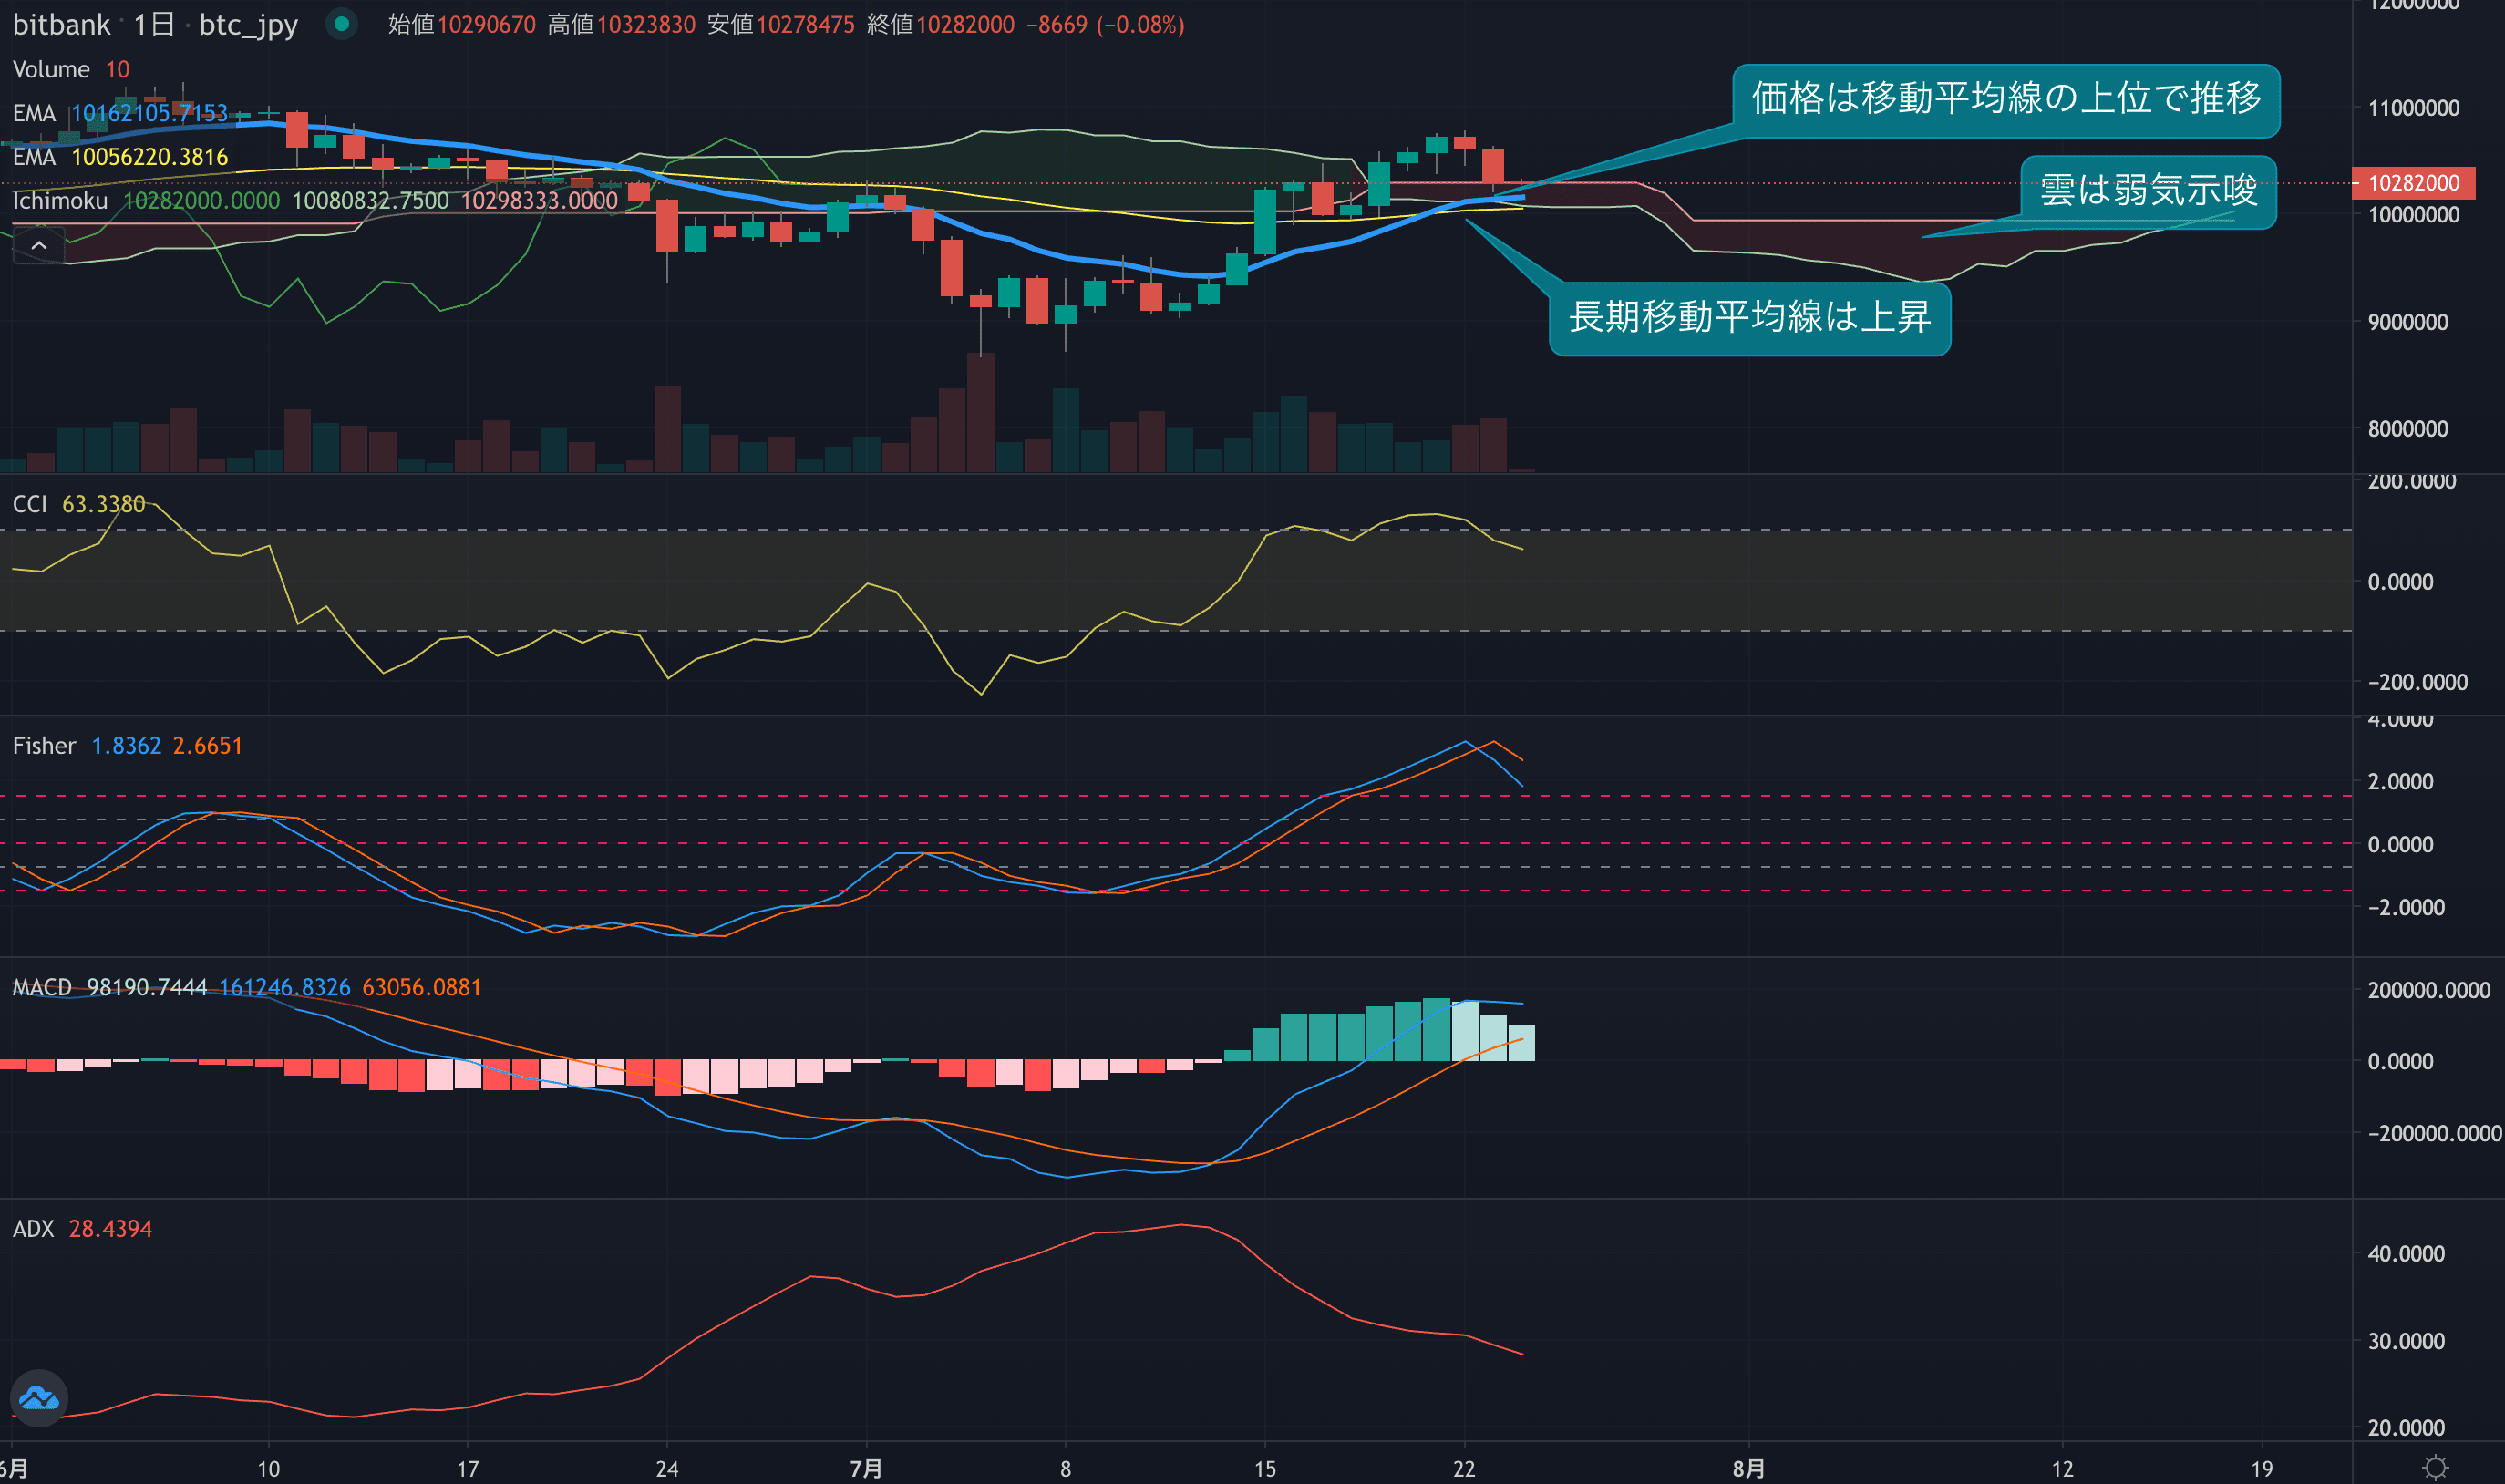
Task: Click the Fisher indicator legend label
Action: [44, 746]
